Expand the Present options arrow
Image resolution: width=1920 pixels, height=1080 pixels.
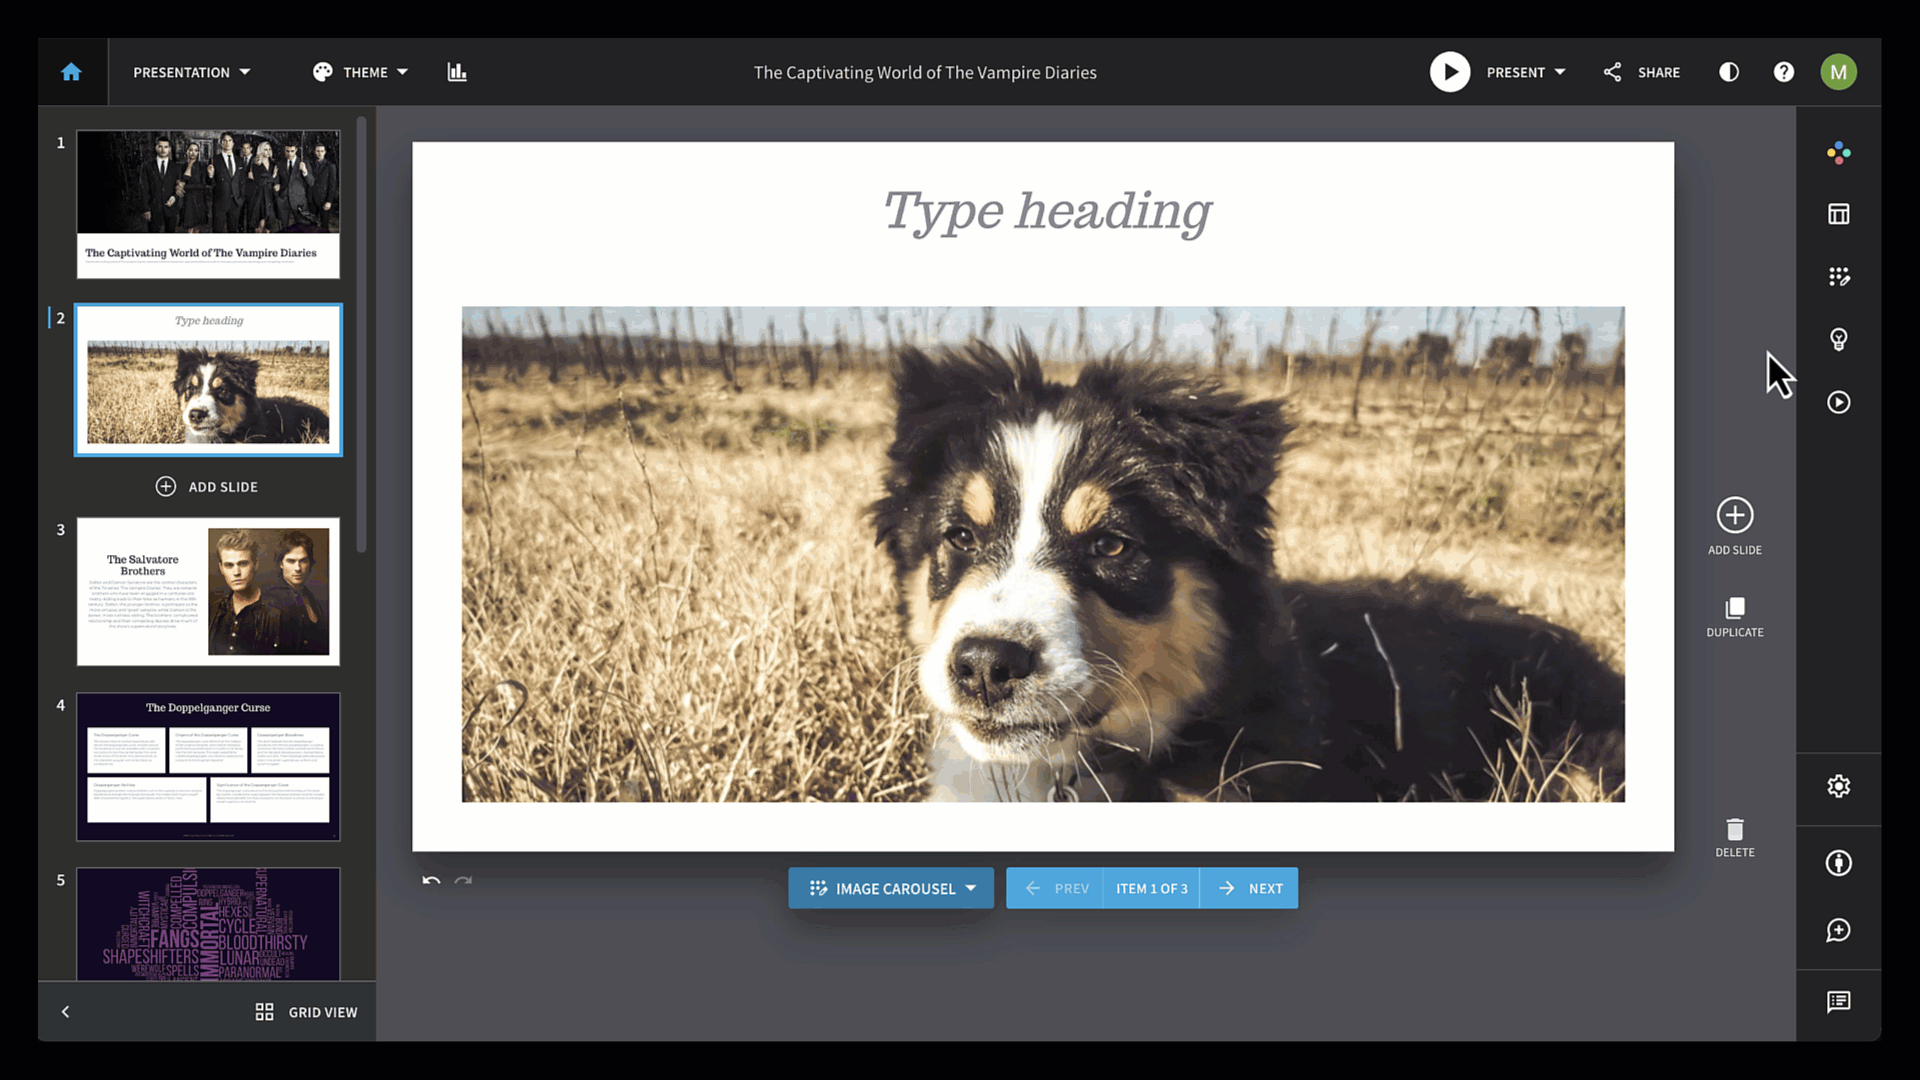click(x=1560, y=72)
